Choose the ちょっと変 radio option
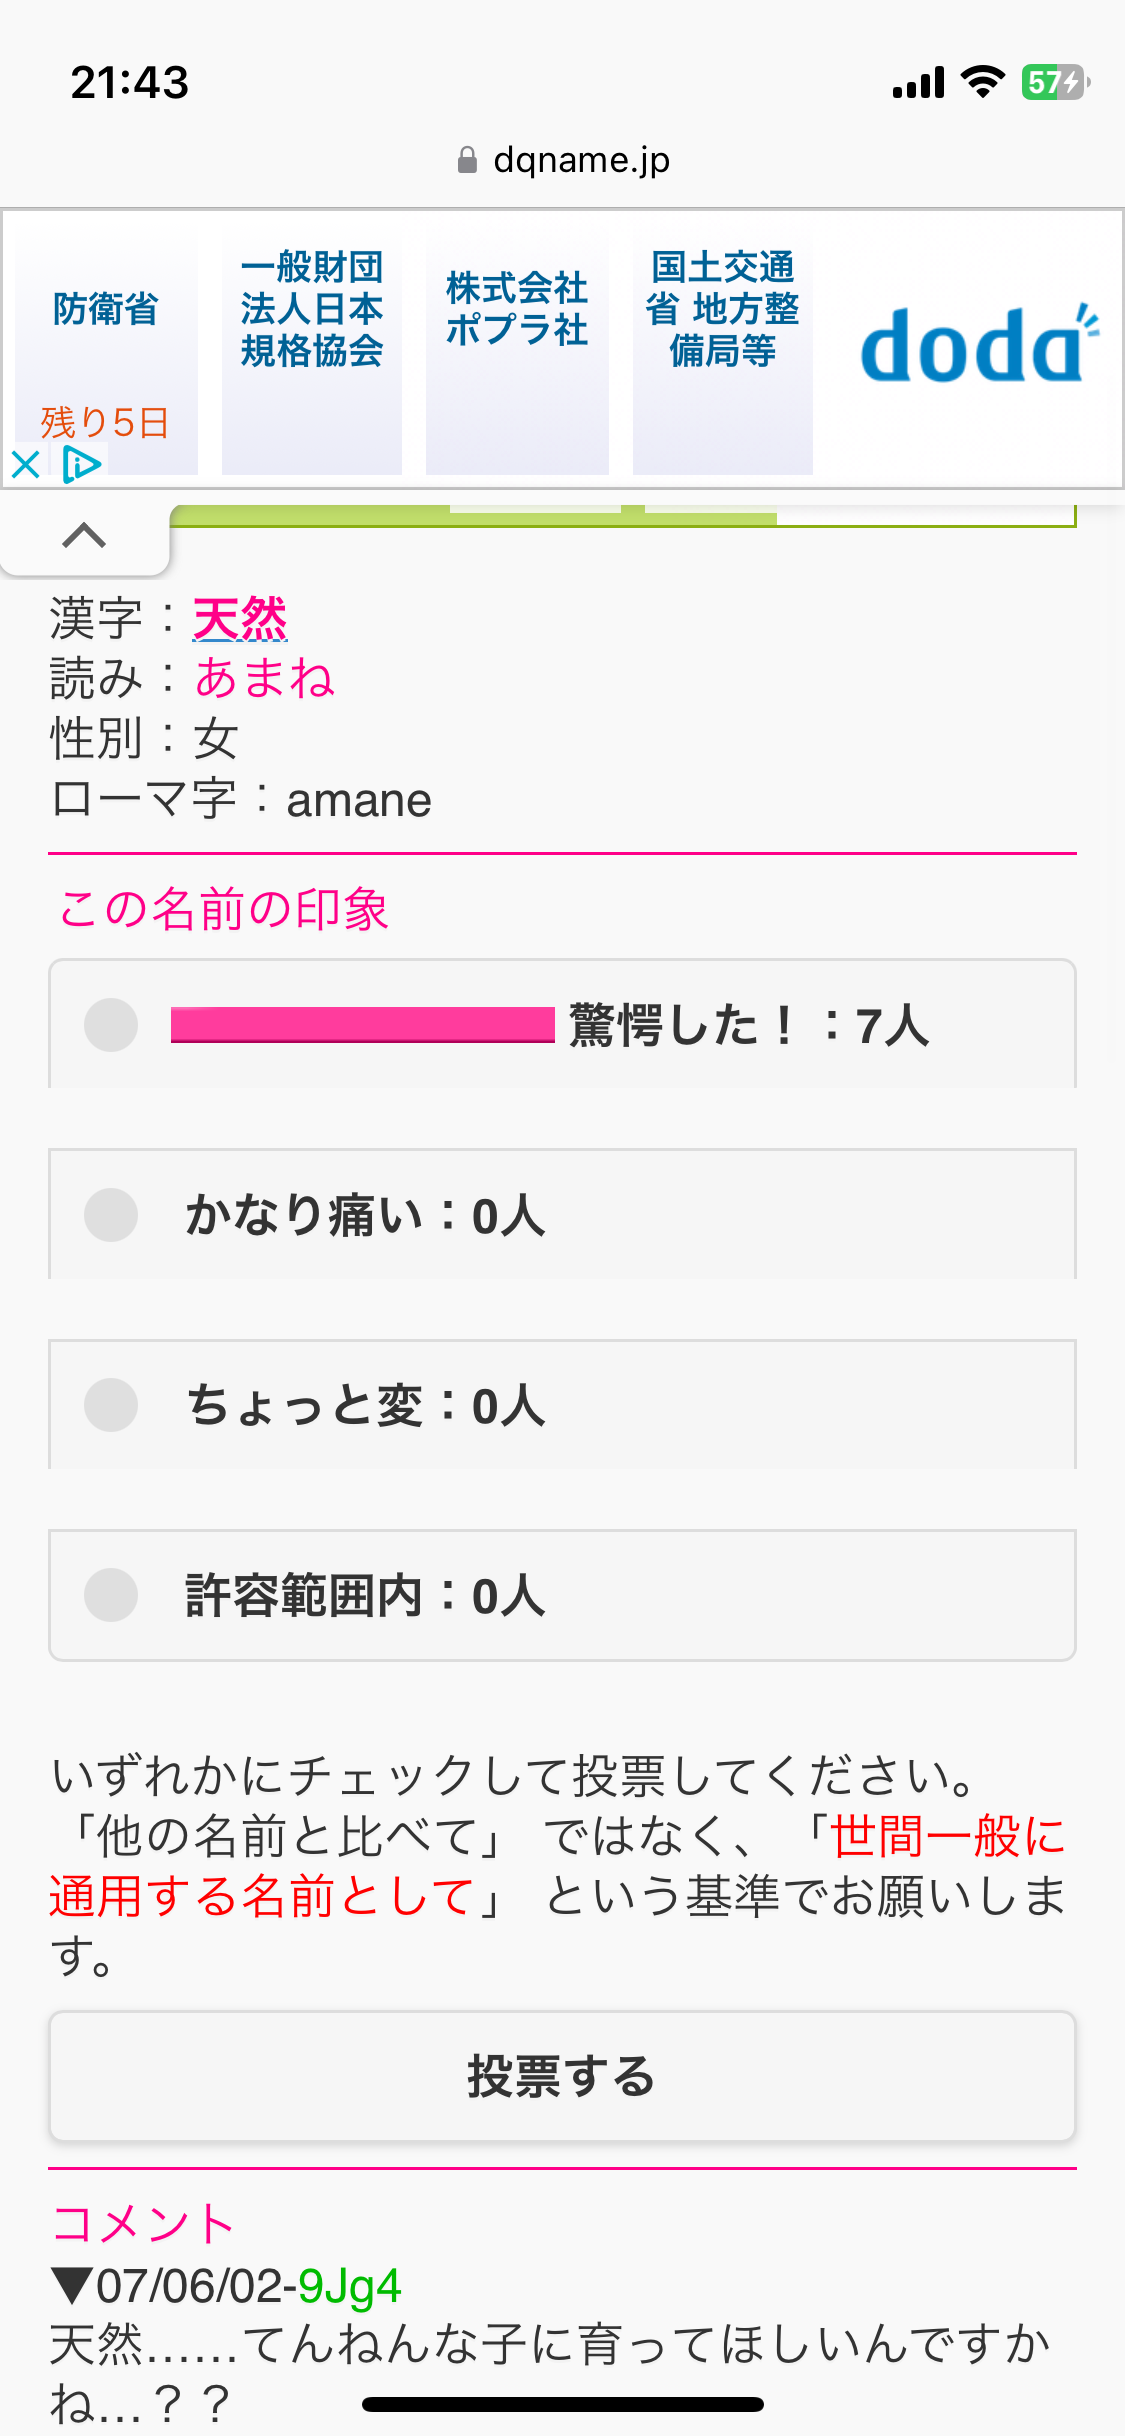Viewport: 1125px width, 2436px height. [111, 1405]
